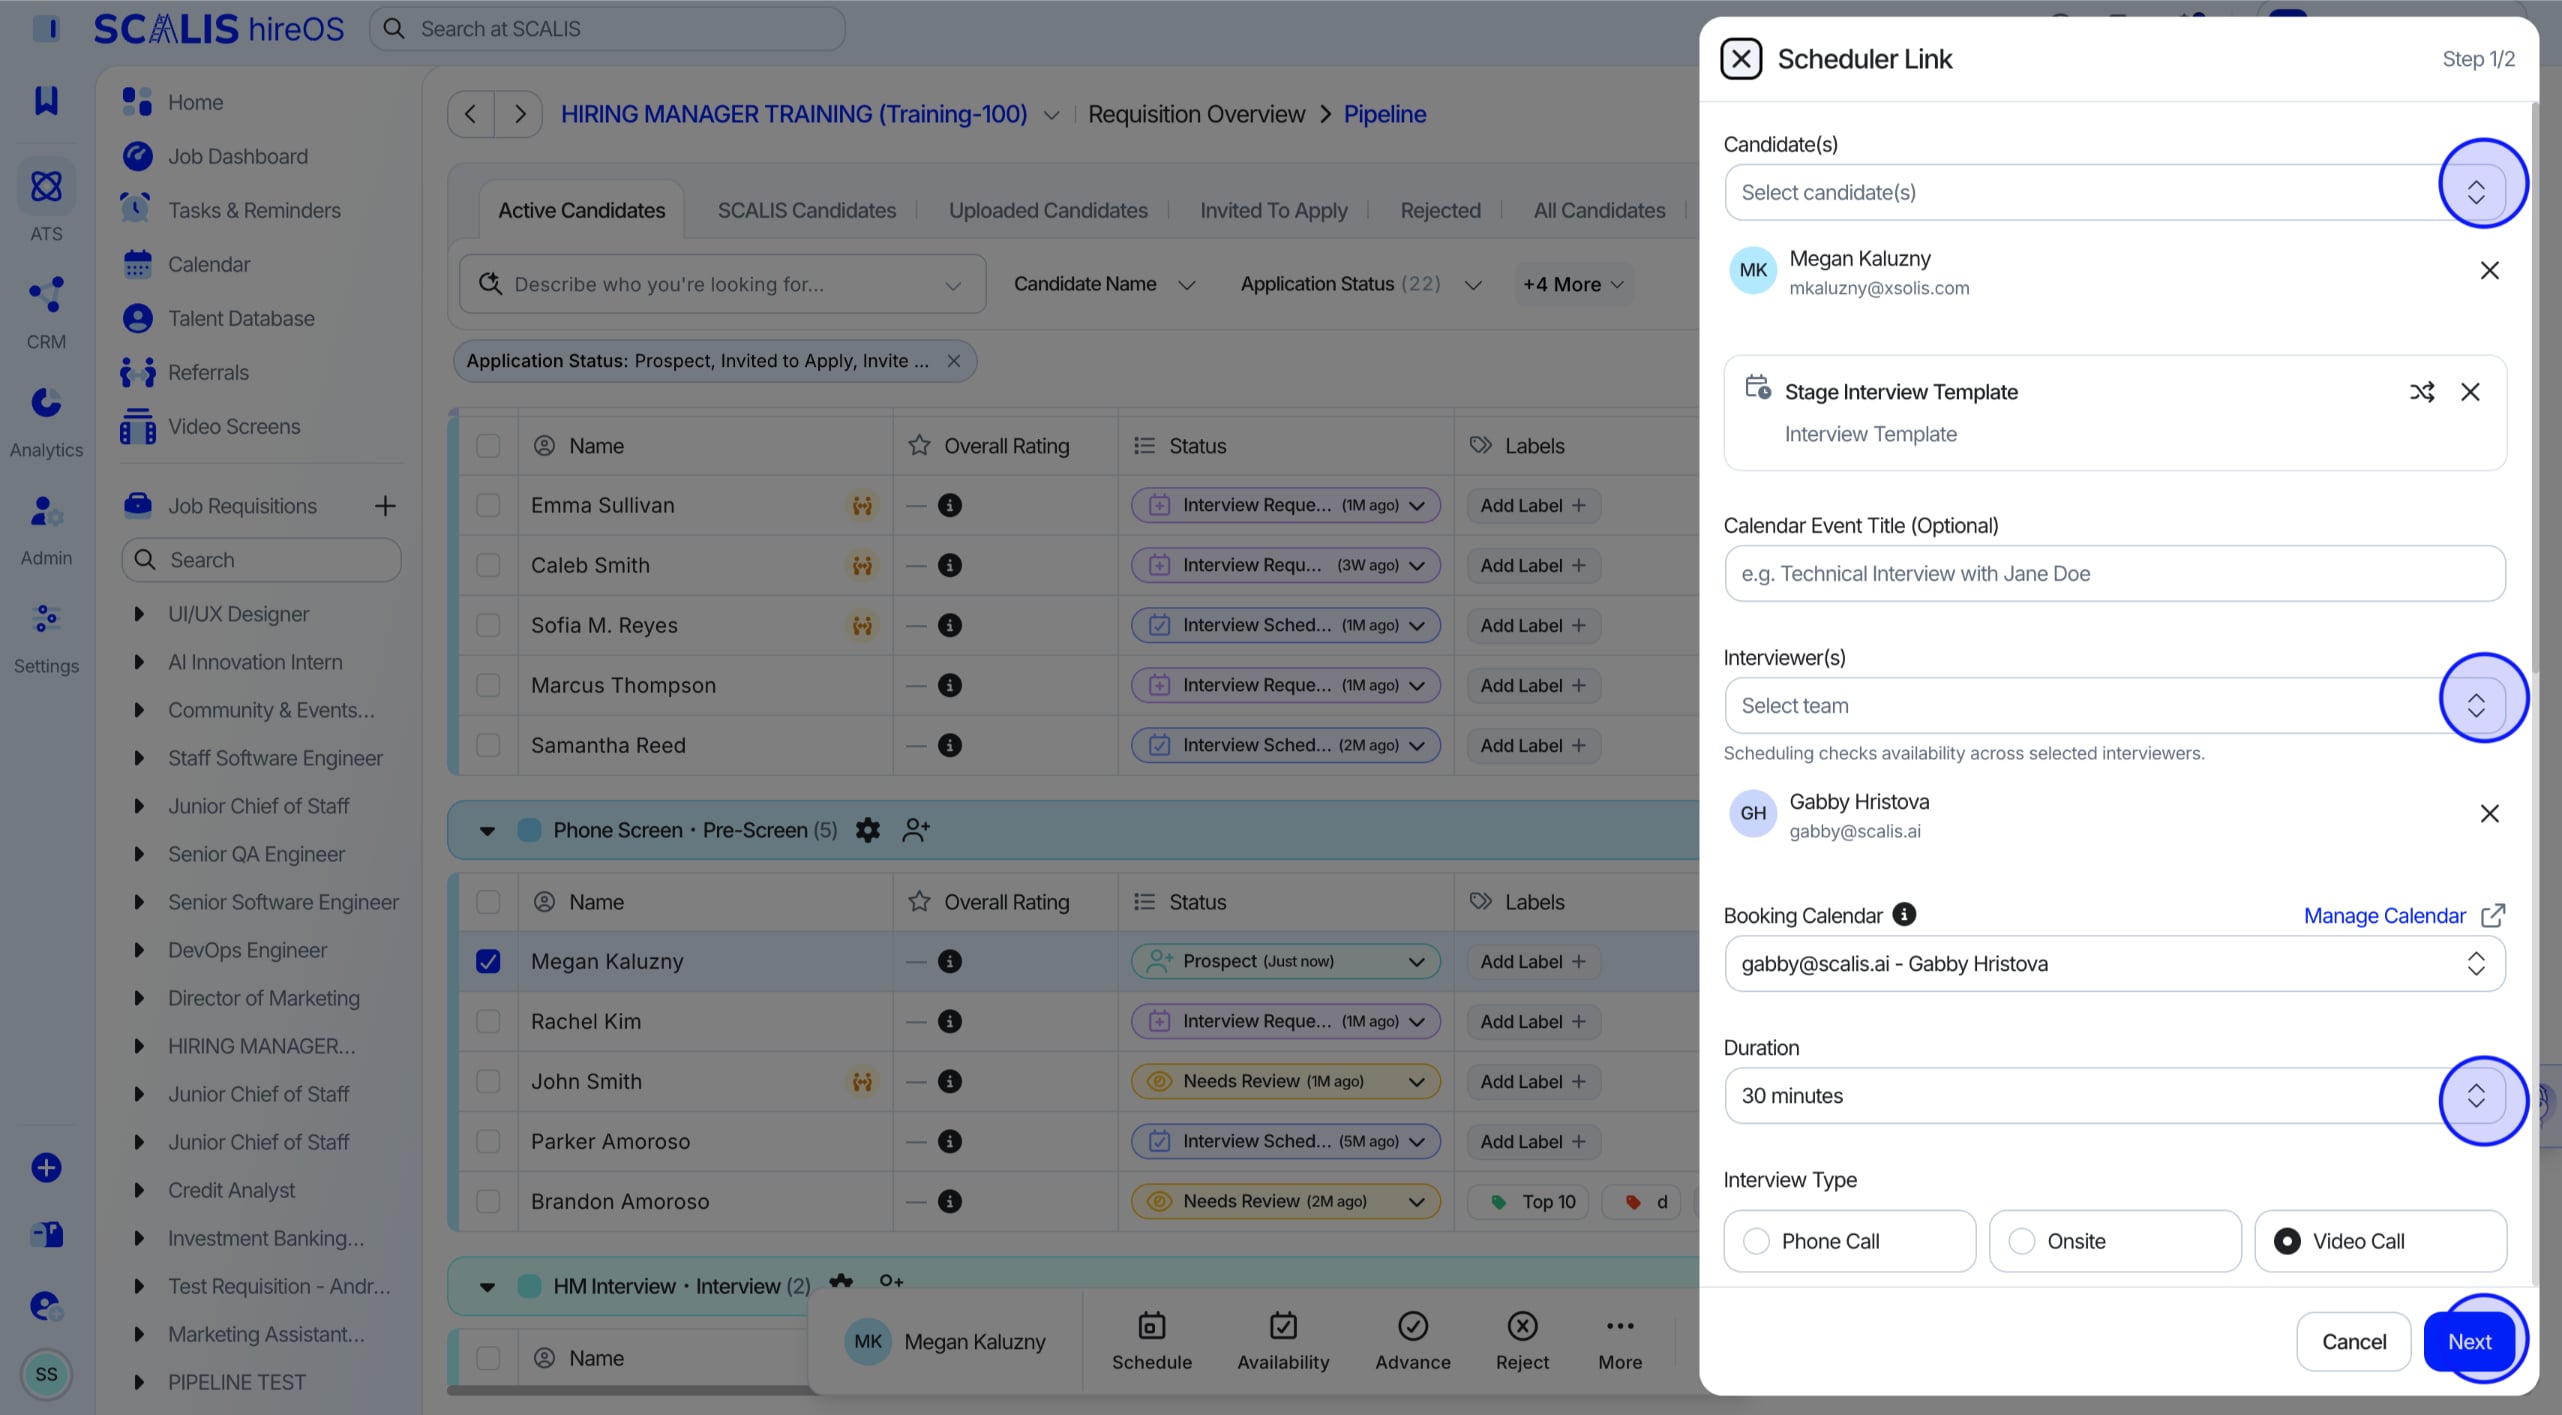
Task: Open Application Status filter dropdown
Action: click(1360, 285)
